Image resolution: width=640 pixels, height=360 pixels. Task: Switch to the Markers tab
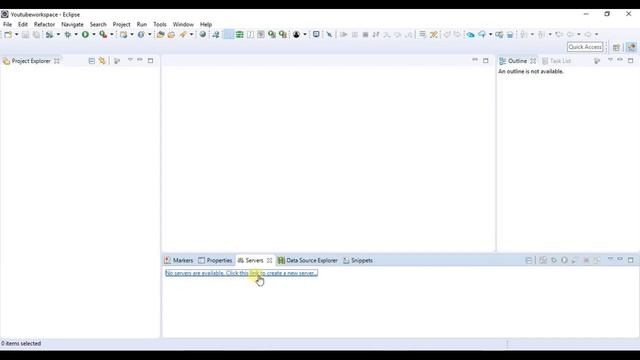coord(179,260)
